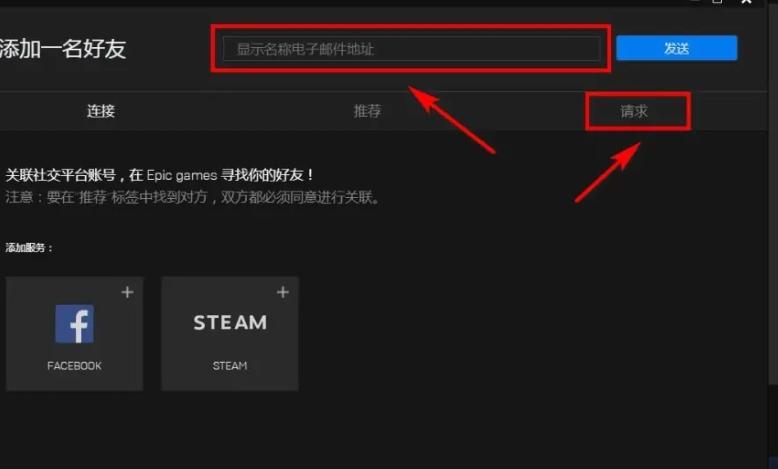778x469 pixels.
Task: Close the add friend window
Action: [746, 2]
